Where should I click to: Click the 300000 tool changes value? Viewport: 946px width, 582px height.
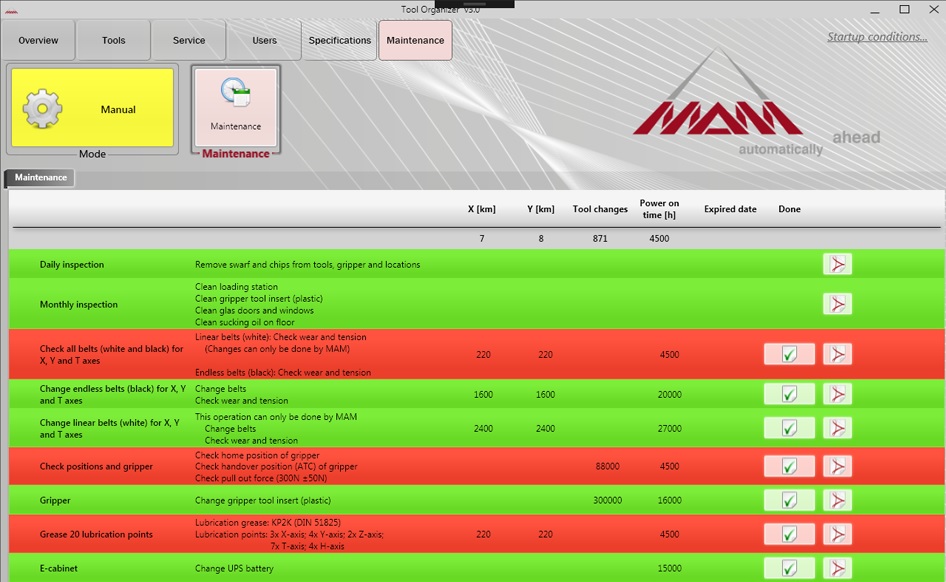pos(607,500)
